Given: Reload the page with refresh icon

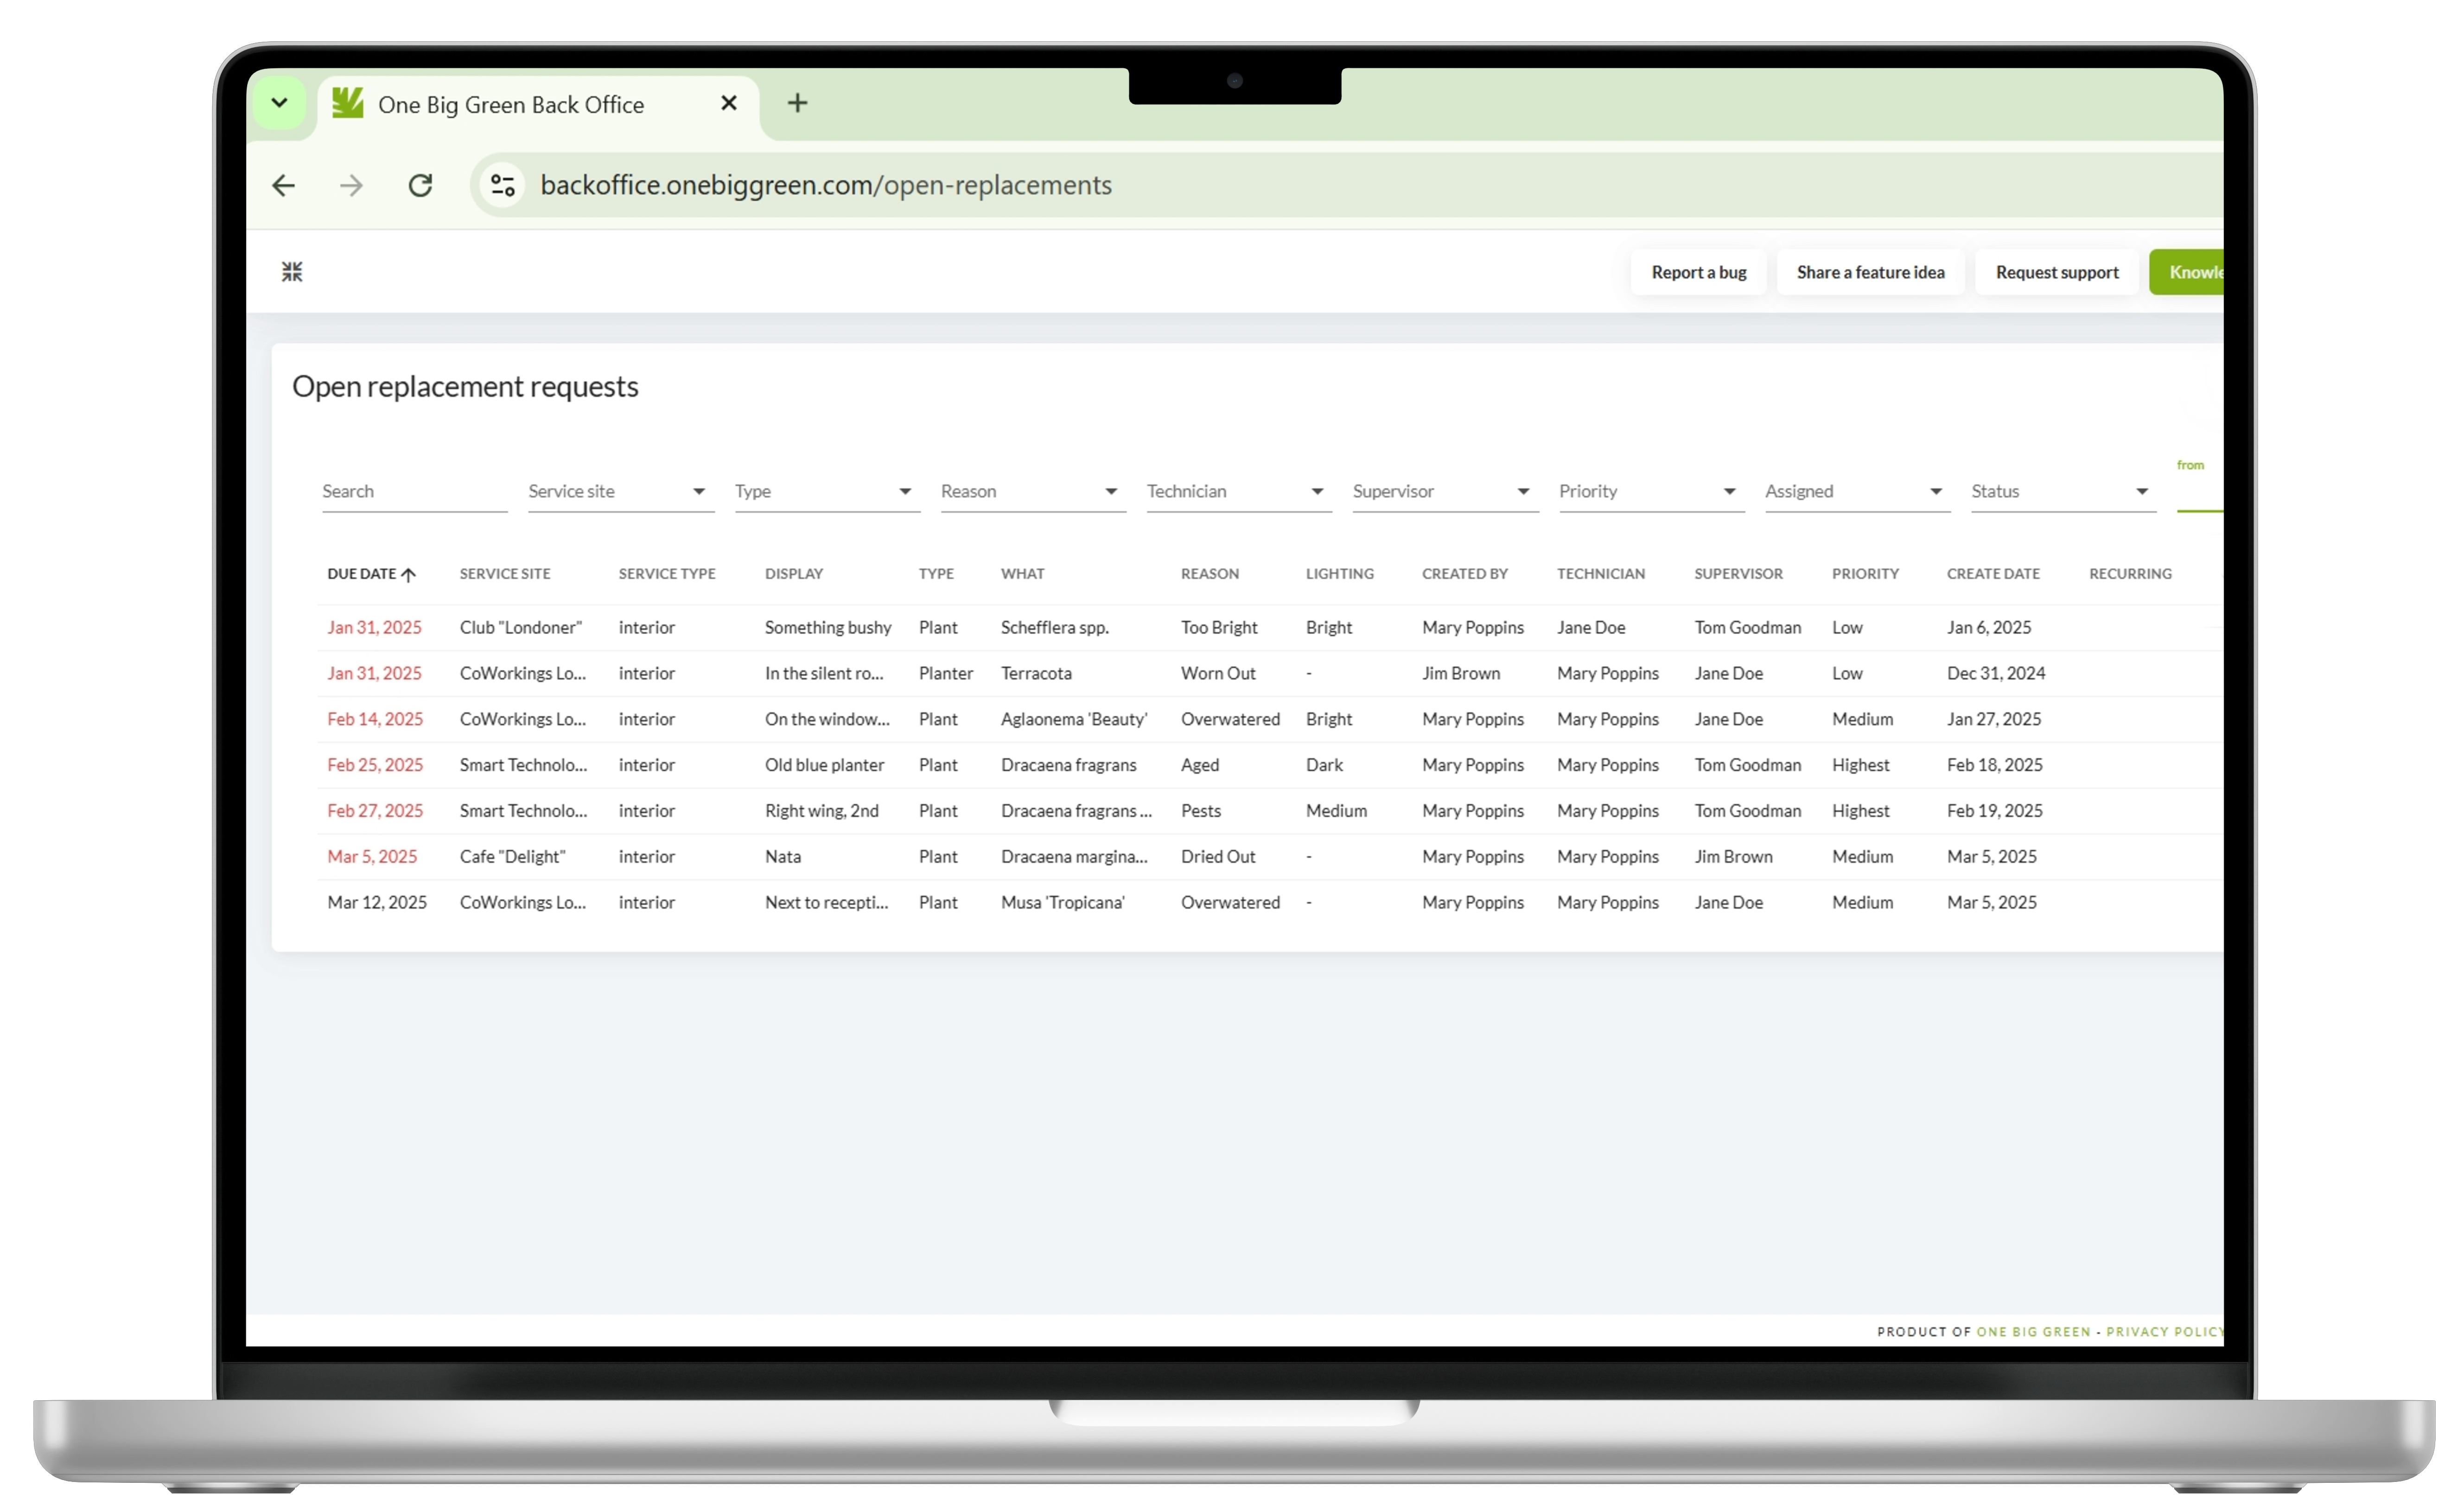Looking at the screenshot, I should pos(420,185).
